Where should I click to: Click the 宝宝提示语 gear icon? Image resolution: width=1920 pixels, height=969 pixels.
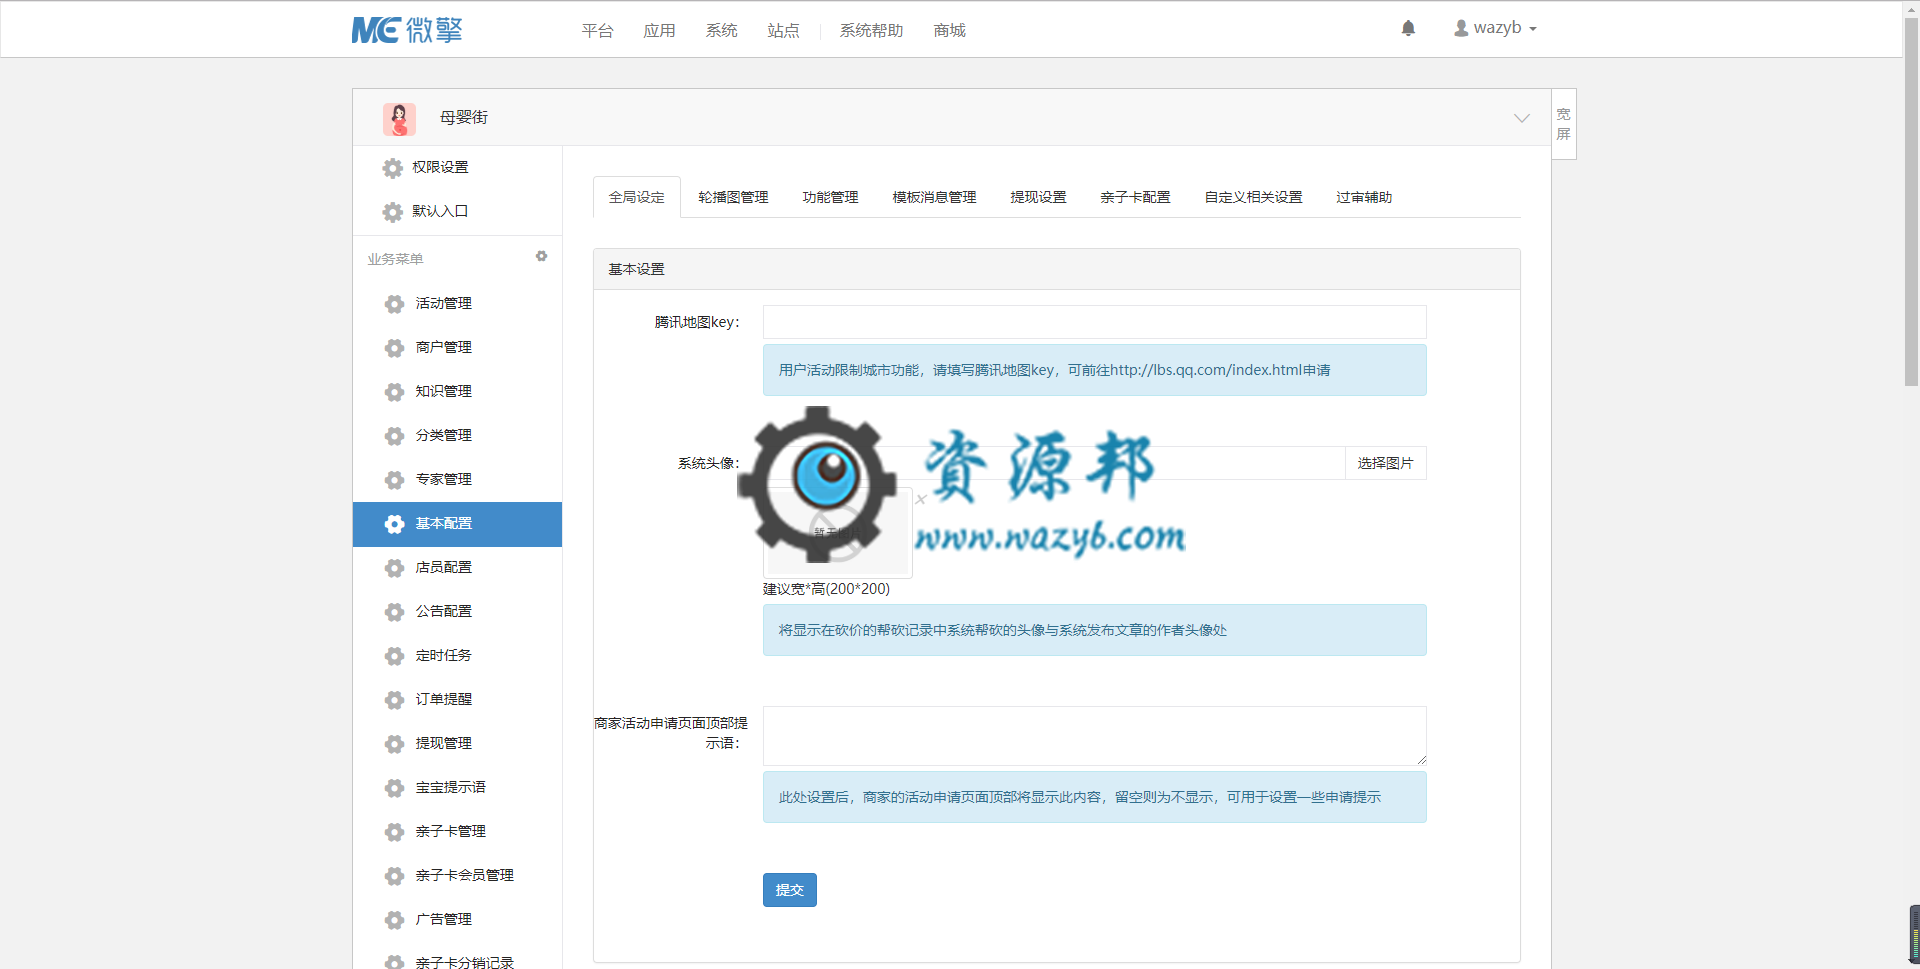(395, 788)
